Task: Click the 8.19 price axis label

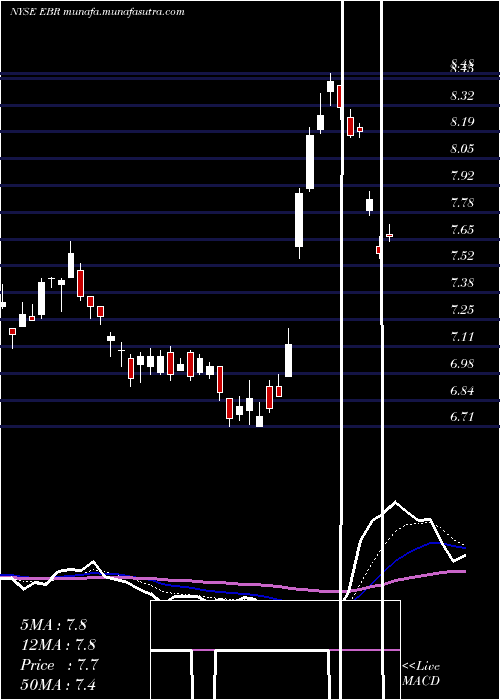Action: click(x=462, y=122)
